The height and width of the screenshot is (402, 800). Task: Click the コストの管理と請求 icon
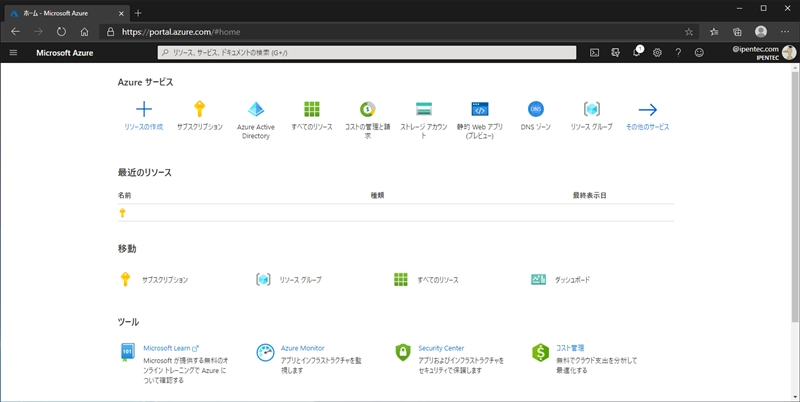tap(368, 110)
